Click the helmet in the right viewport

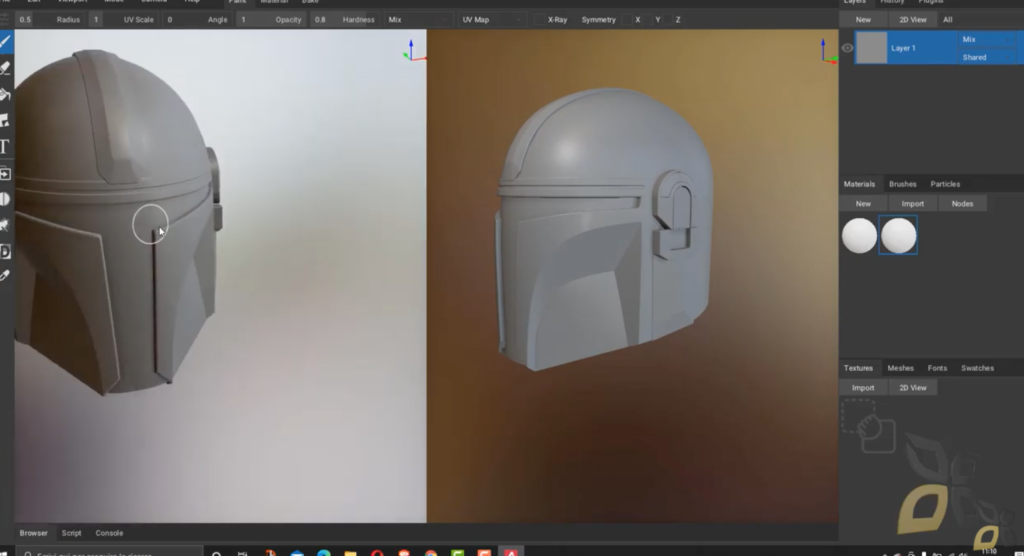click(604, 229)
